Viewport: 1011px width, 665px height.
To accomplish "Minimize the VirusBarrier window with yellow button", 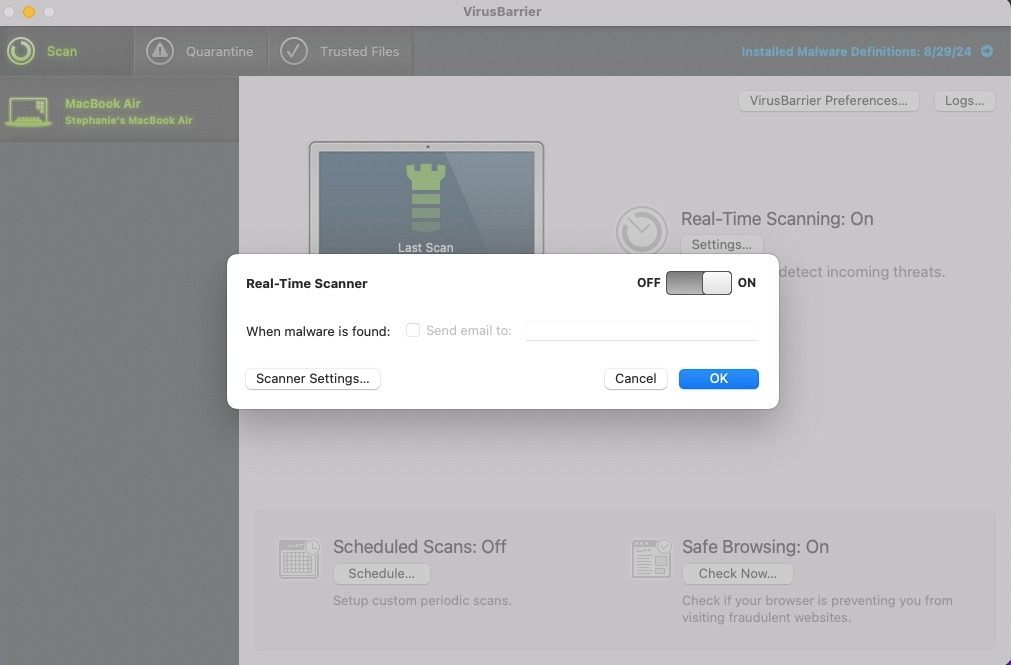I will (28, 12).
